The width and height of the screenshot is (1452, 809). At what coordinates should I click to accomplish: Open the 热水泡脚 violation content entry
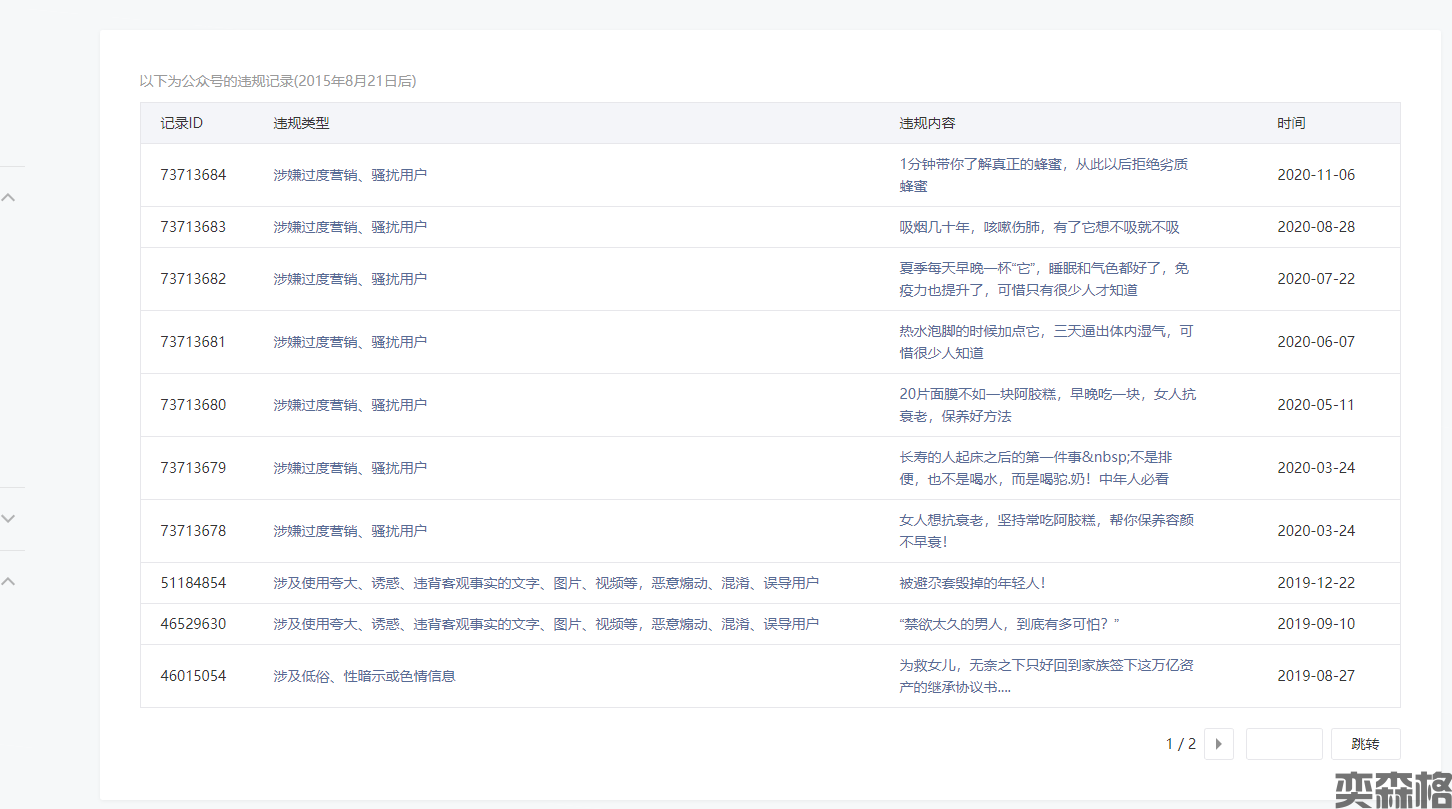[x=1046, y=342]
